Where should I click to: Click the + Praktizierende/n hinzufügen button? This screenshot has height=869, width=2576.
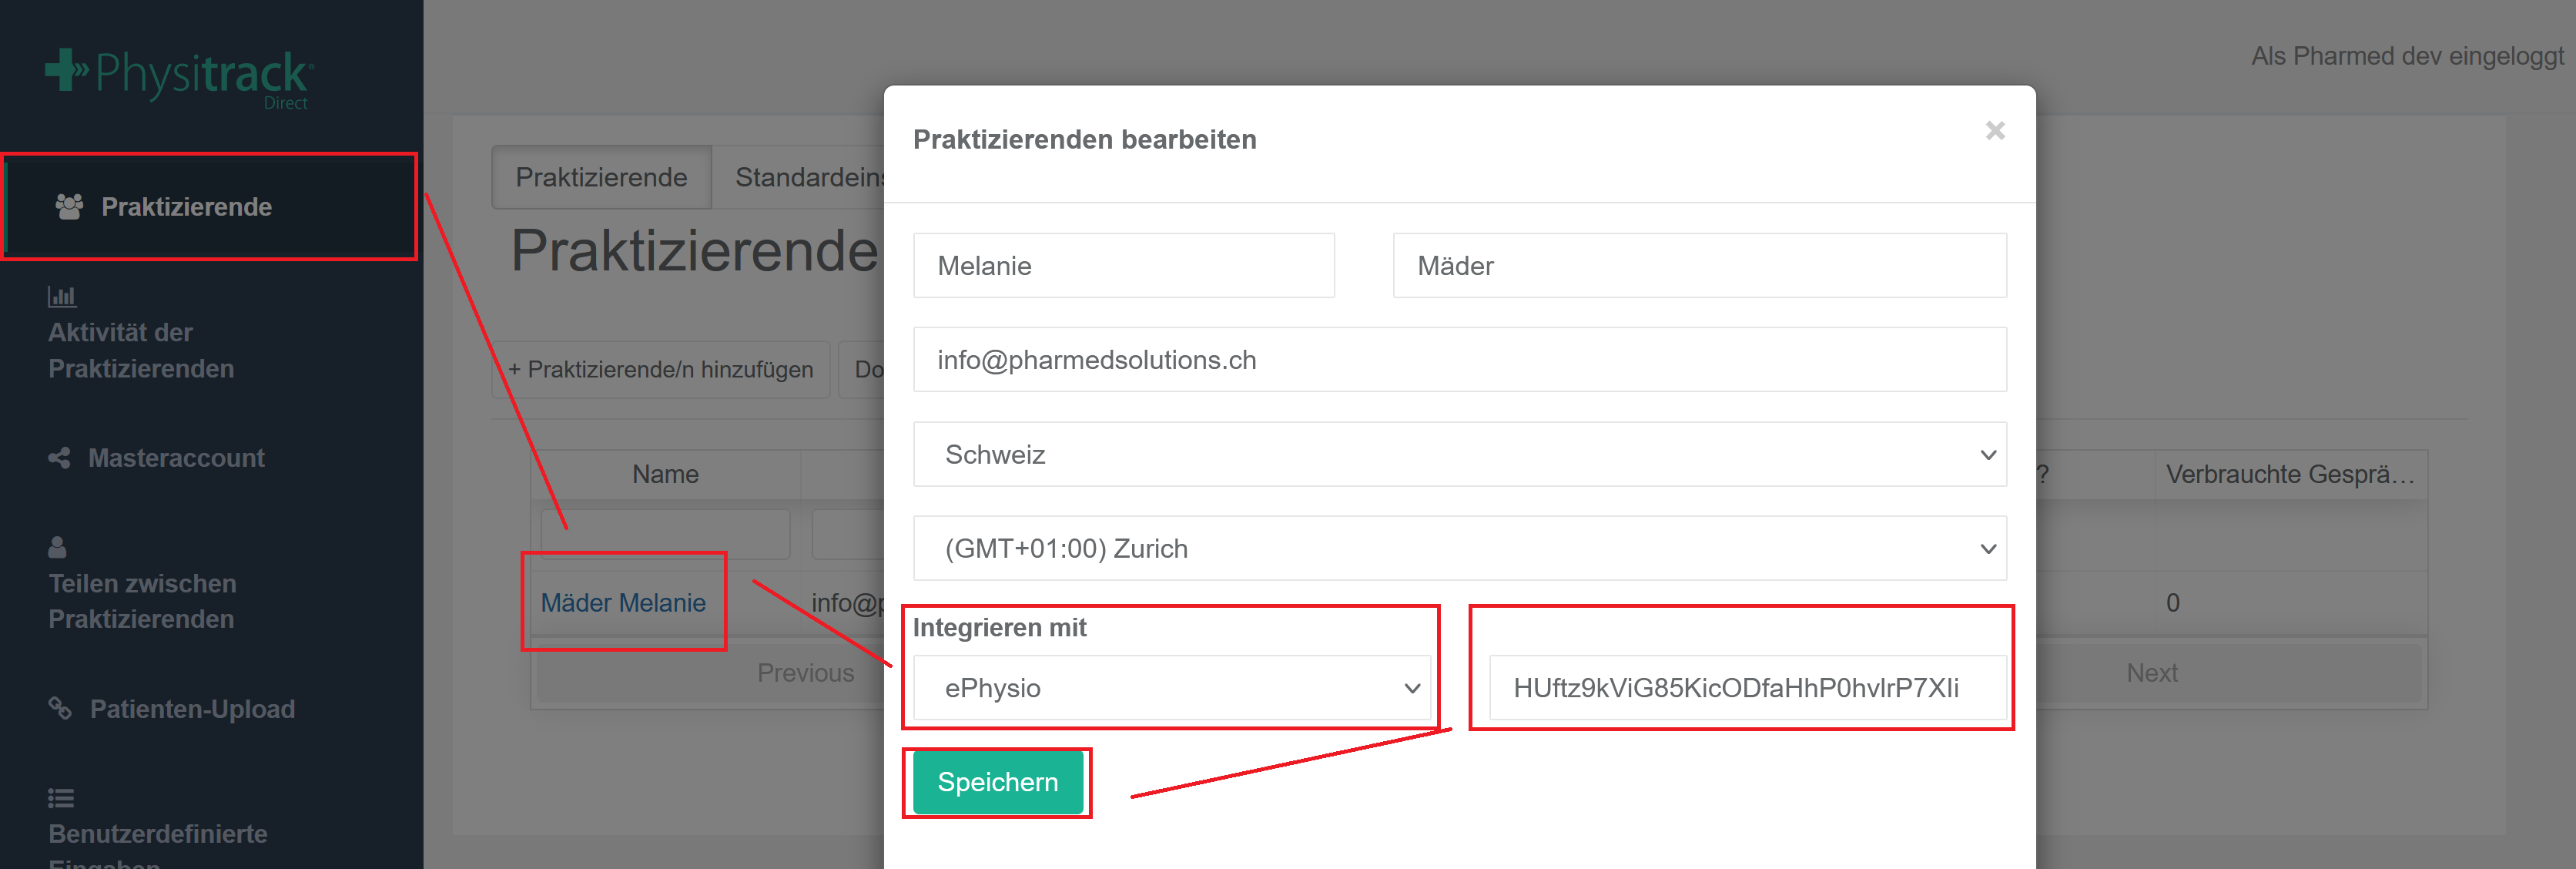pos(661,369)
